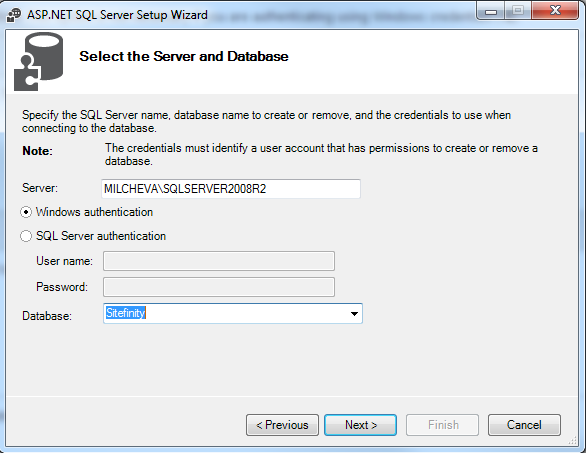Click the Password field
Viewport: 586px width, 453px height.
pos(219,287)
